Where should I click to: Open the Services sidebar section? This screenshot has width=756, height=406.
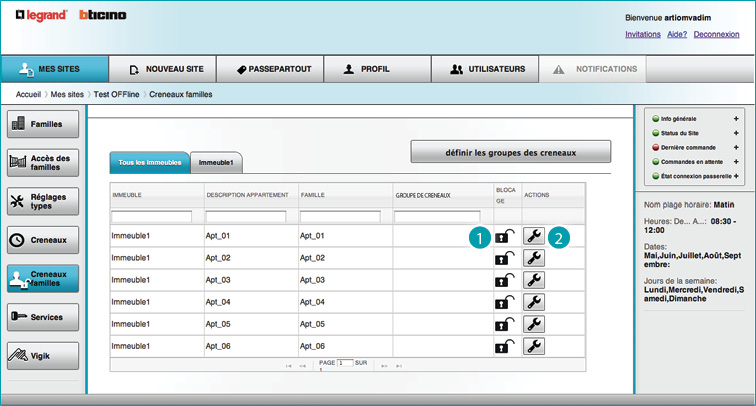coord(41,317)
